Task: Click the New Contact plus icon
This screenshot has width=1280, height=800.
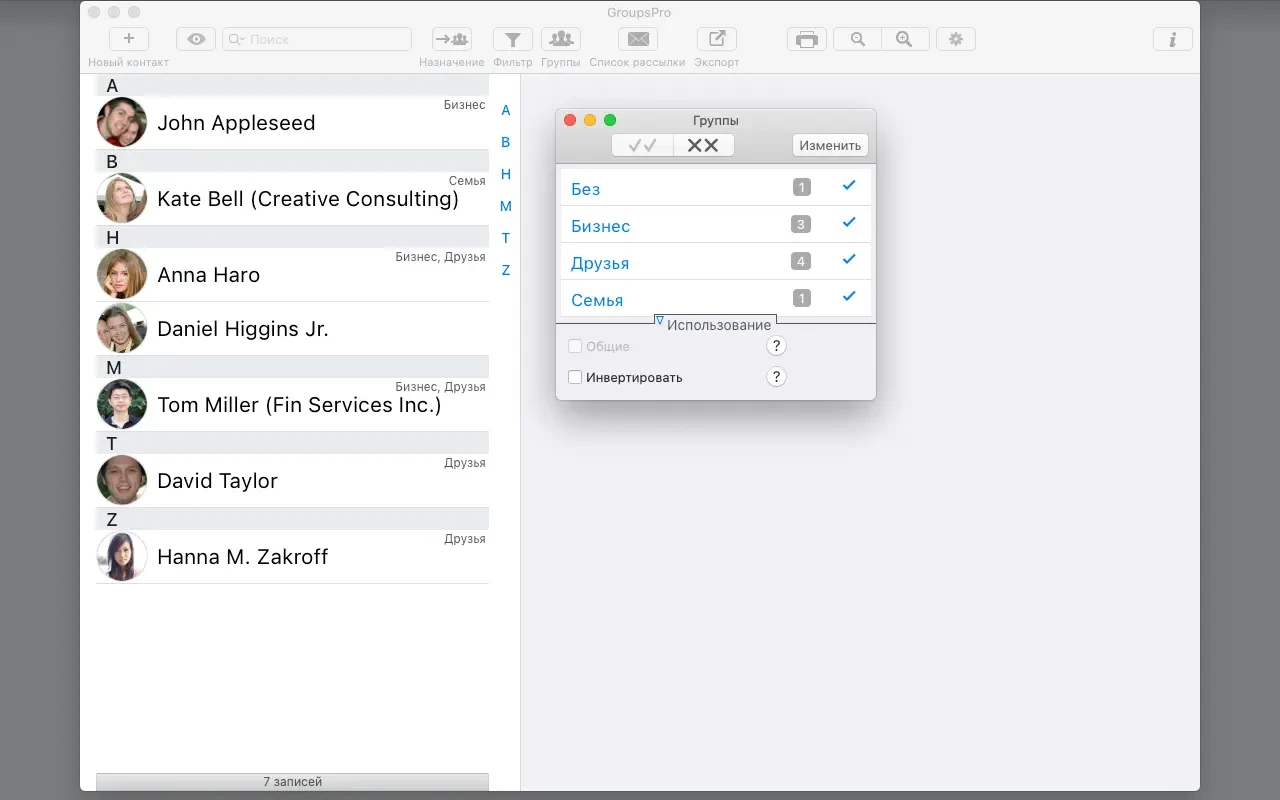Action: 128,39
